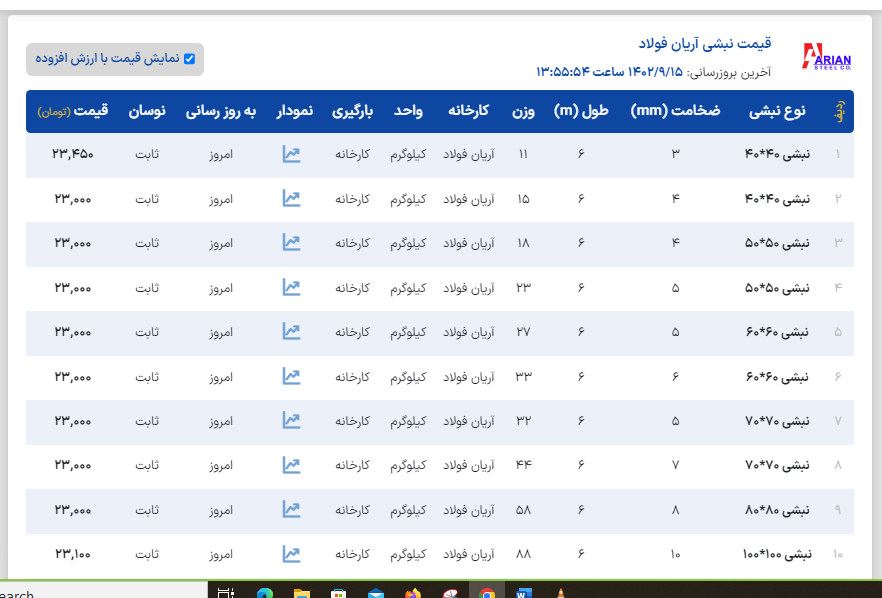View chart for نبشی 70*70 weight 44
Image resolution: width=882 pixels, height=598 pixels.
291,464
